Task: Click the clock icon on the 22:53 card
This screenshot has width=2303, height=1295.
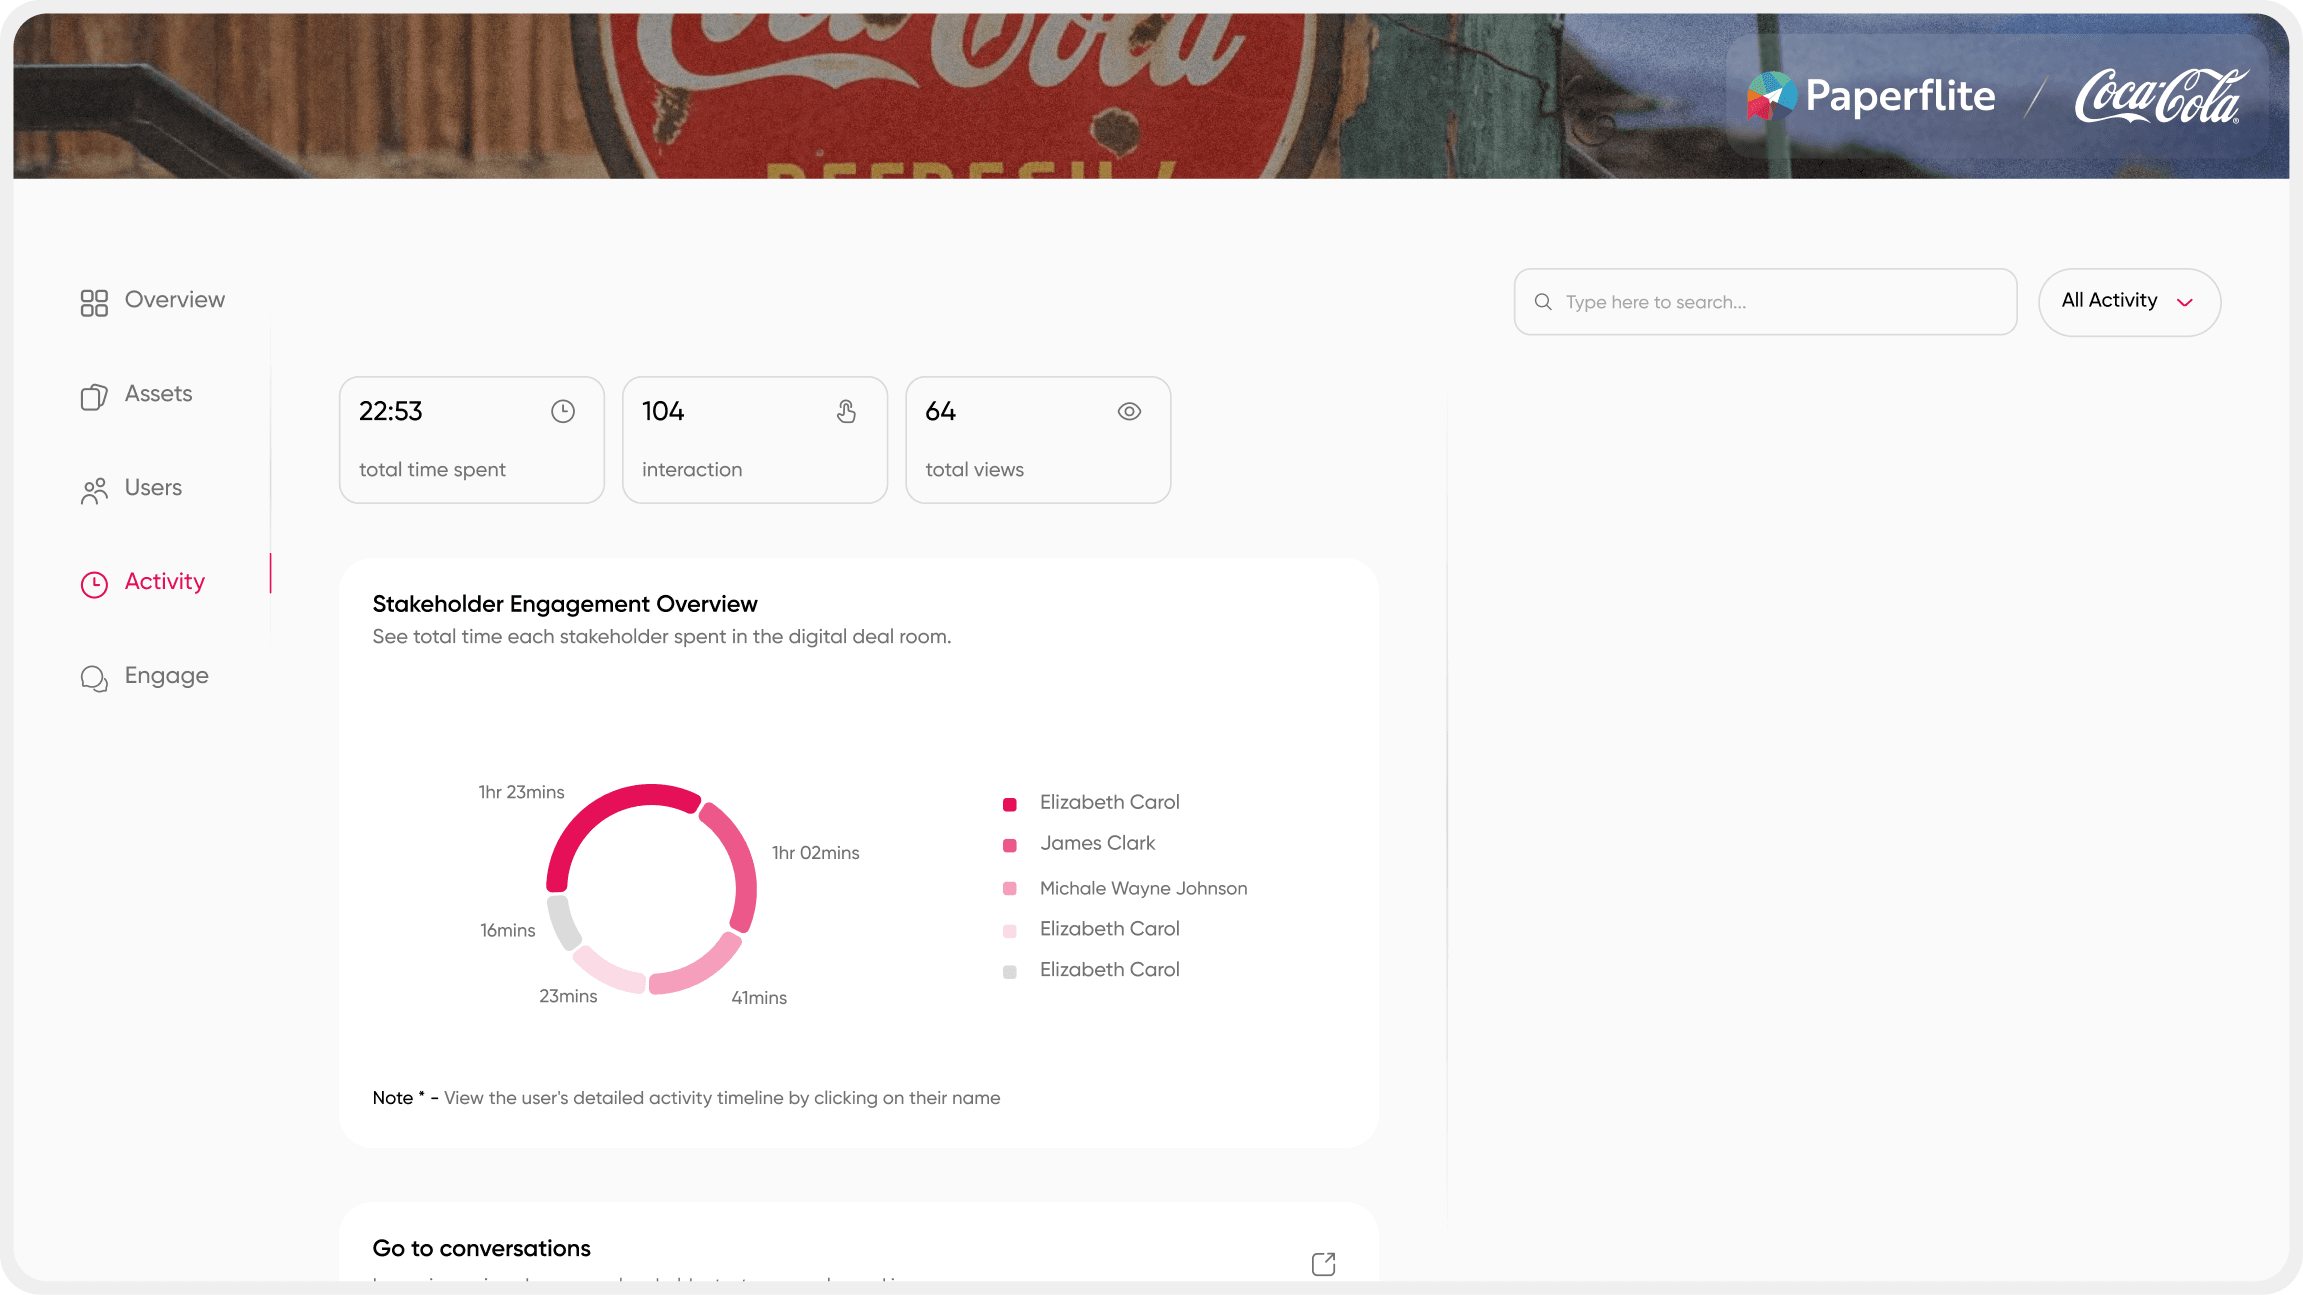Action: (563, 411)
